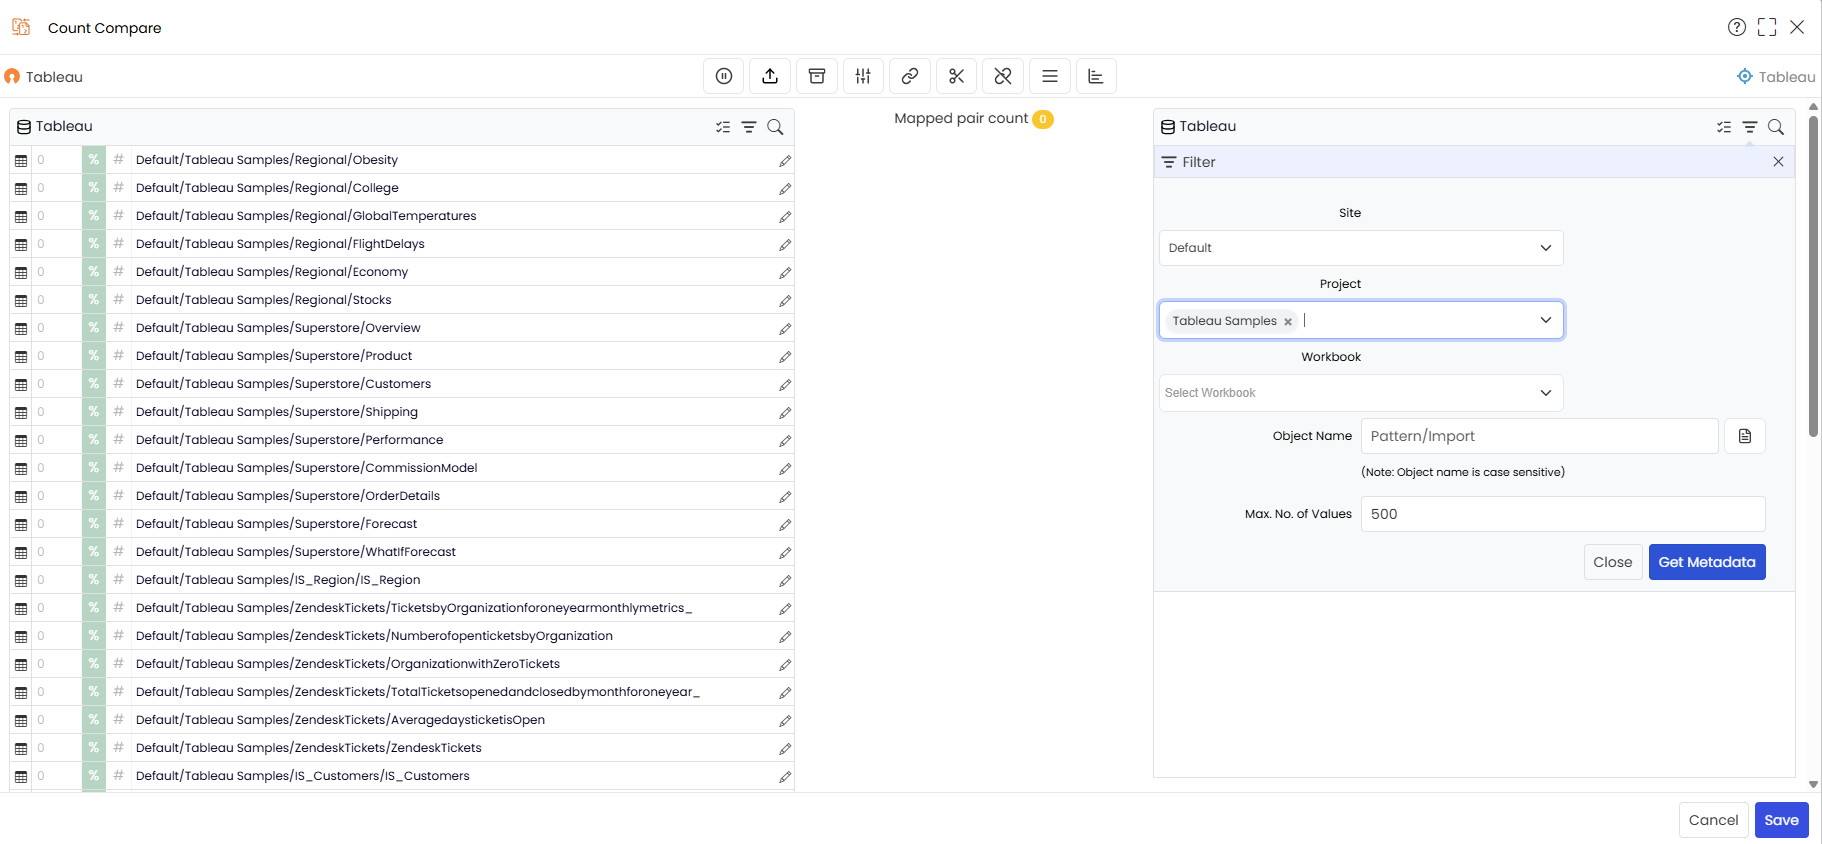Image resolution: width=1822 pixels, height=844 pixels.
Task: Edit the Regional/Obesity row pencil icon
Action: point(785,160)
